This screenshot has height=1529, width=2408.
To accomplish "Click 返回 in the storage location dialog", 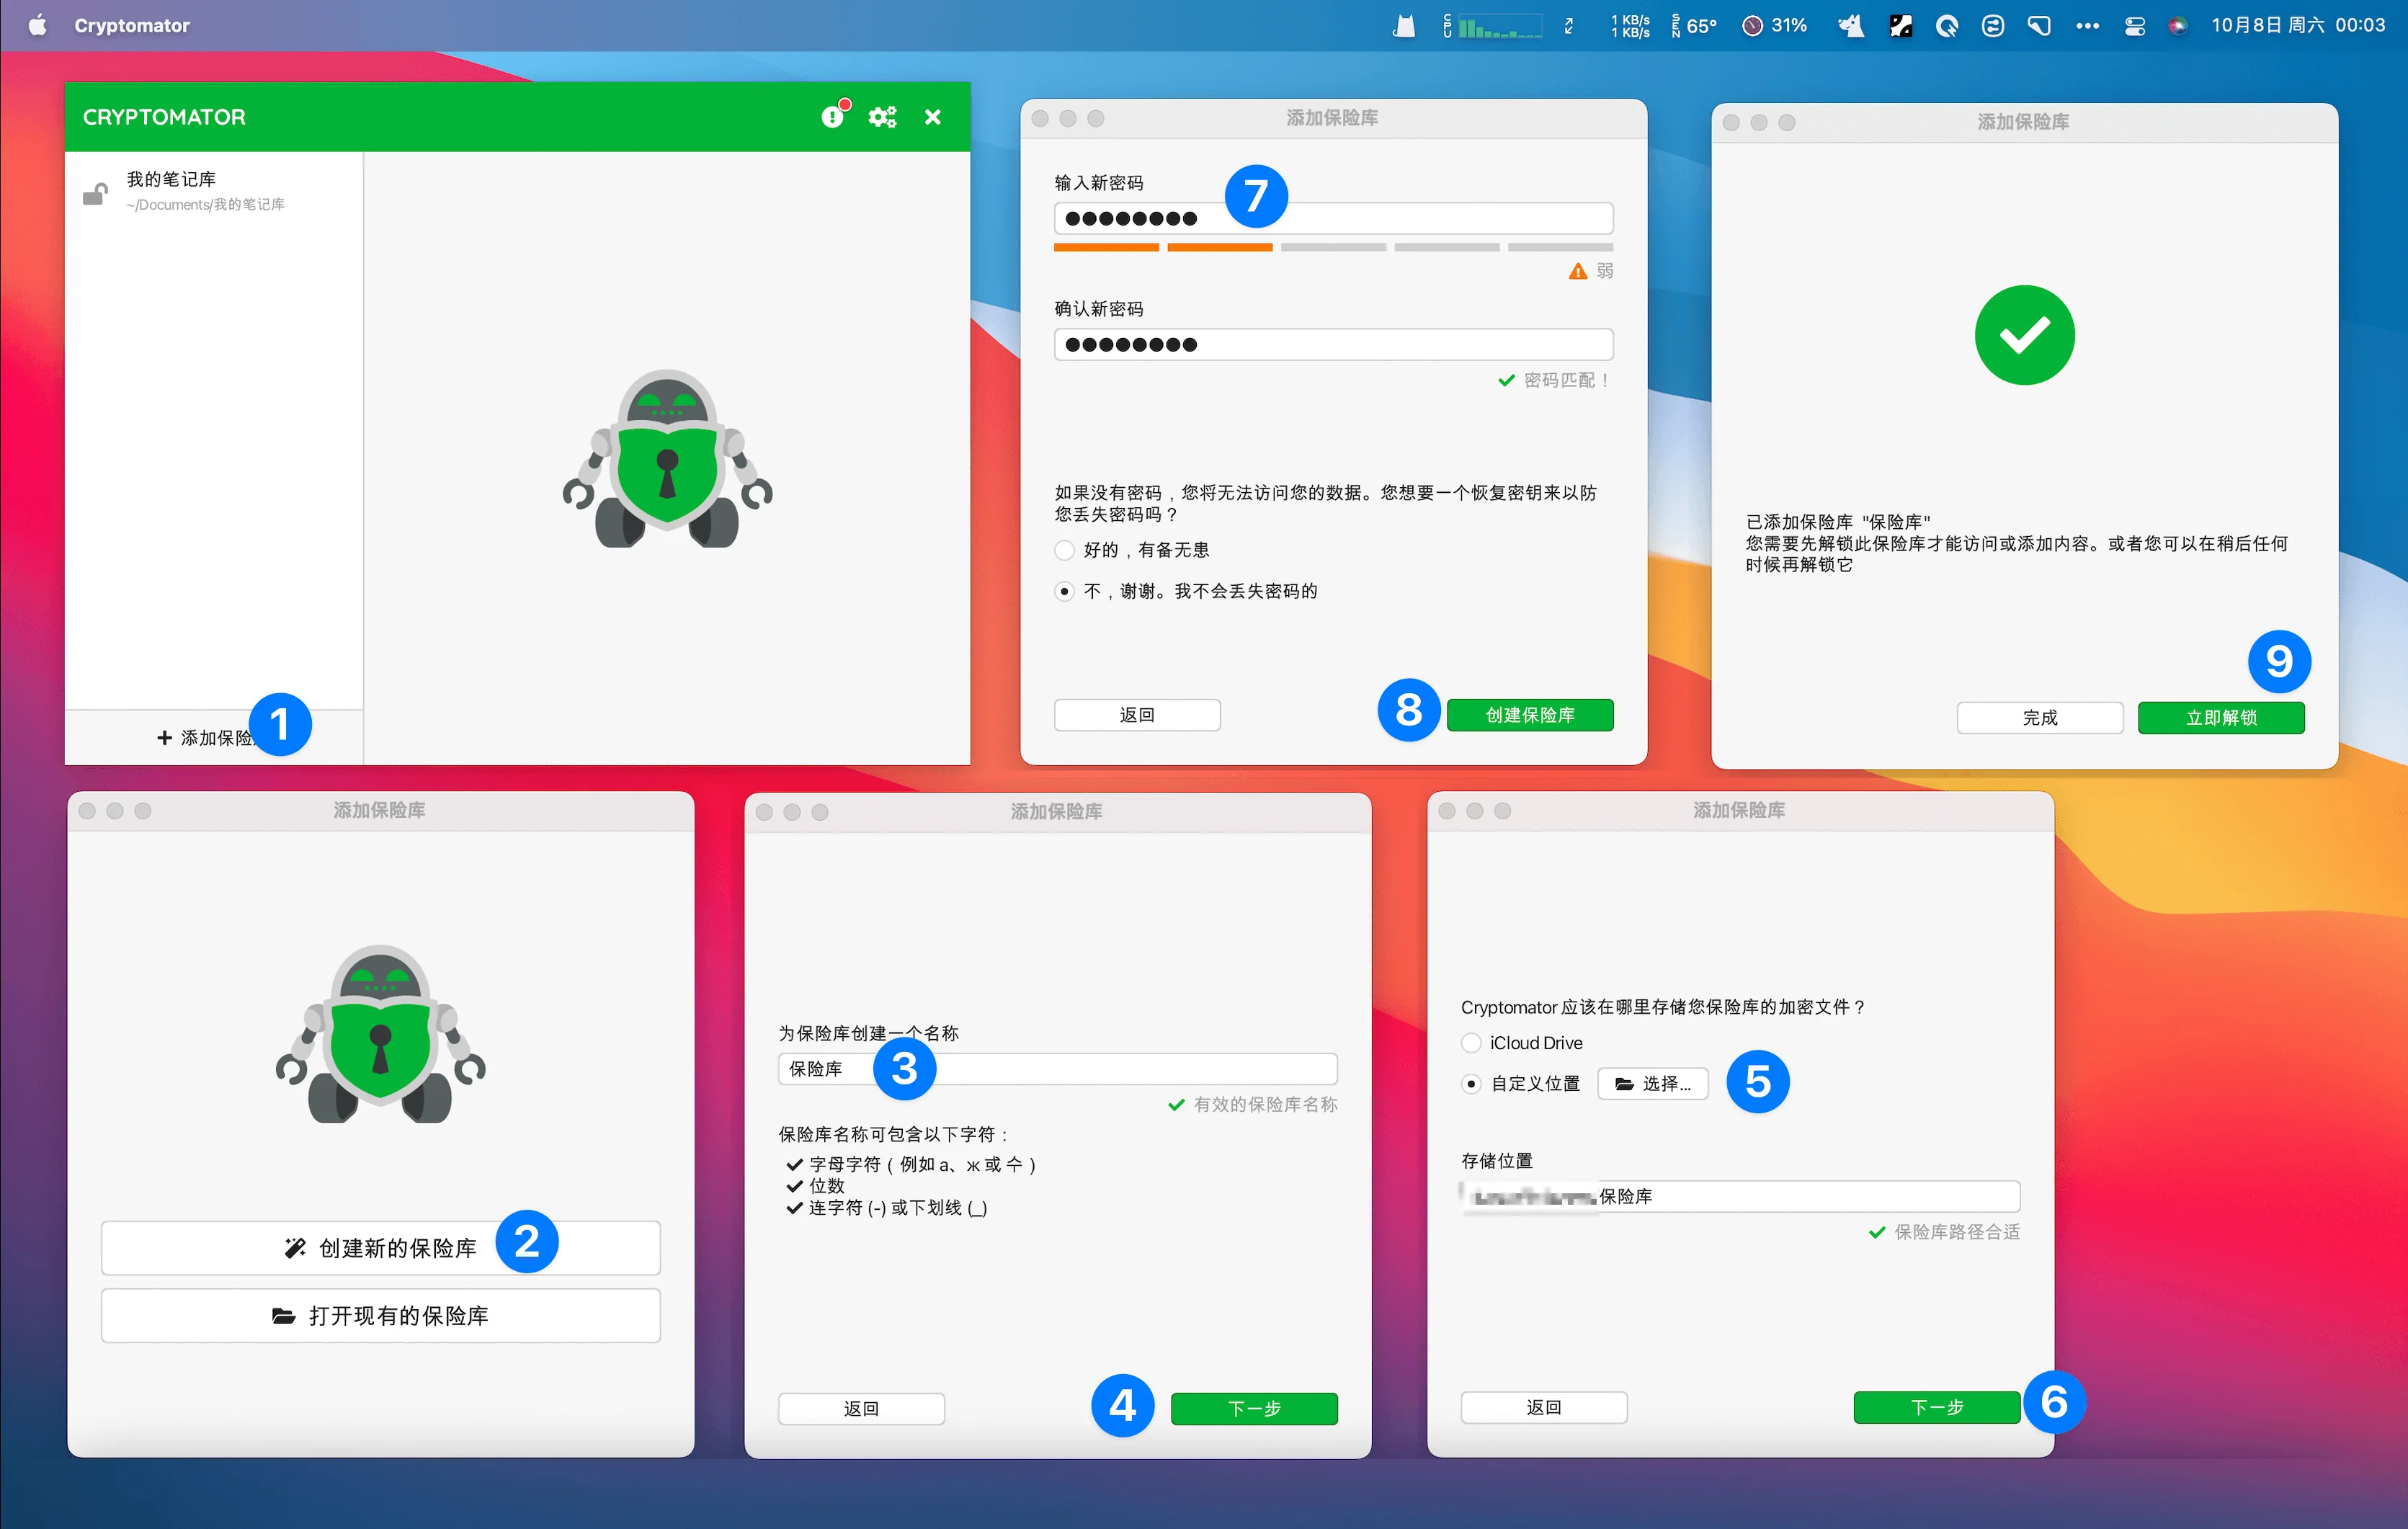I will point(1544,1408).
